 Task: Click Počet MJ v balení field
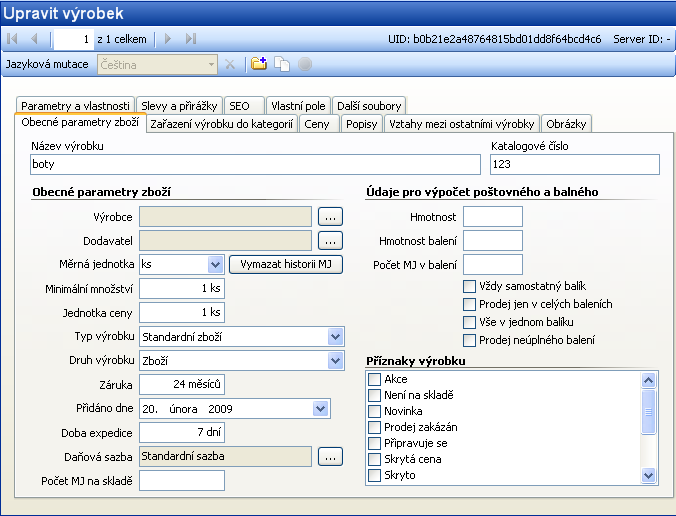[x=493, y=265]
